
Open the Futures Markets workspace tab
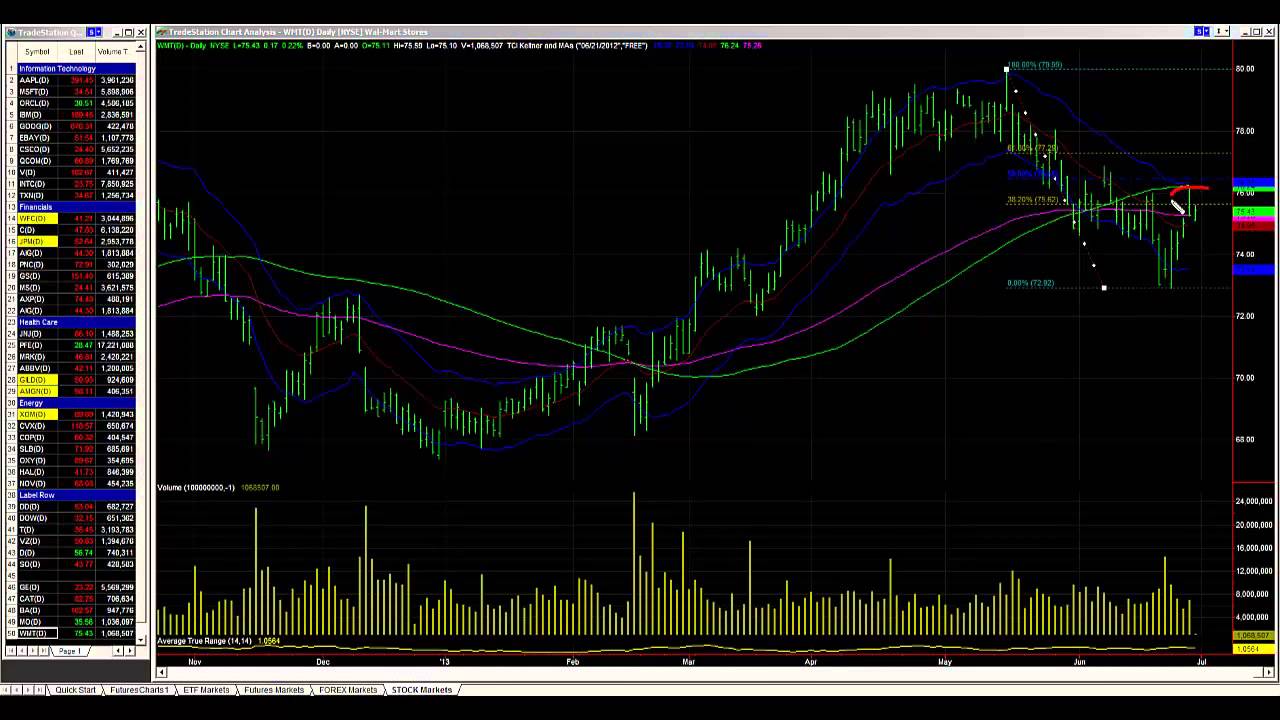(274, 690)
